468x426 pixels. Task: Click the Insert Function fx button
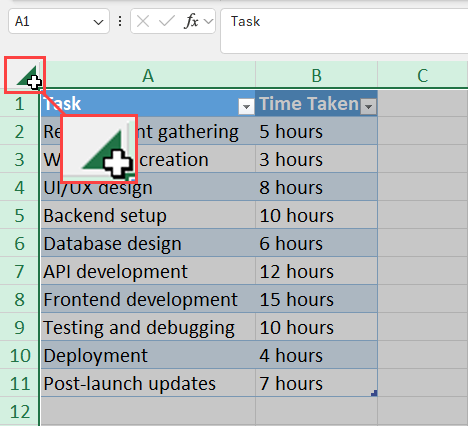[x=191, y=22]
